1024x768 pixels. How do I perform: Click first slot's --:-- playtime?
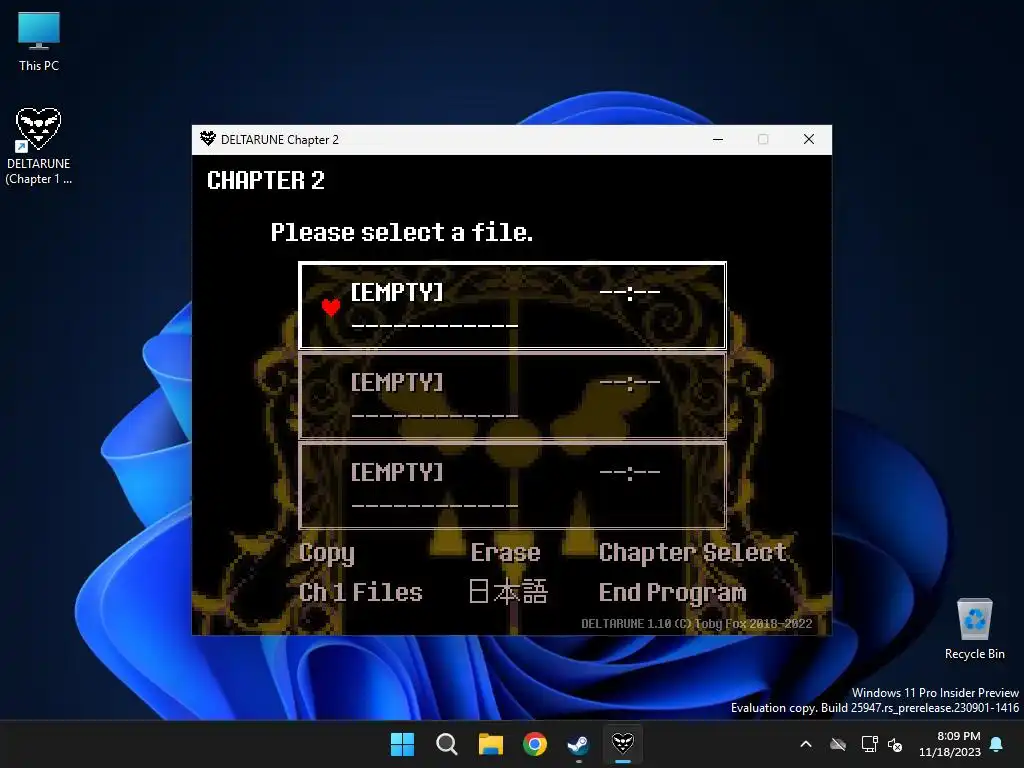(630, 293)
